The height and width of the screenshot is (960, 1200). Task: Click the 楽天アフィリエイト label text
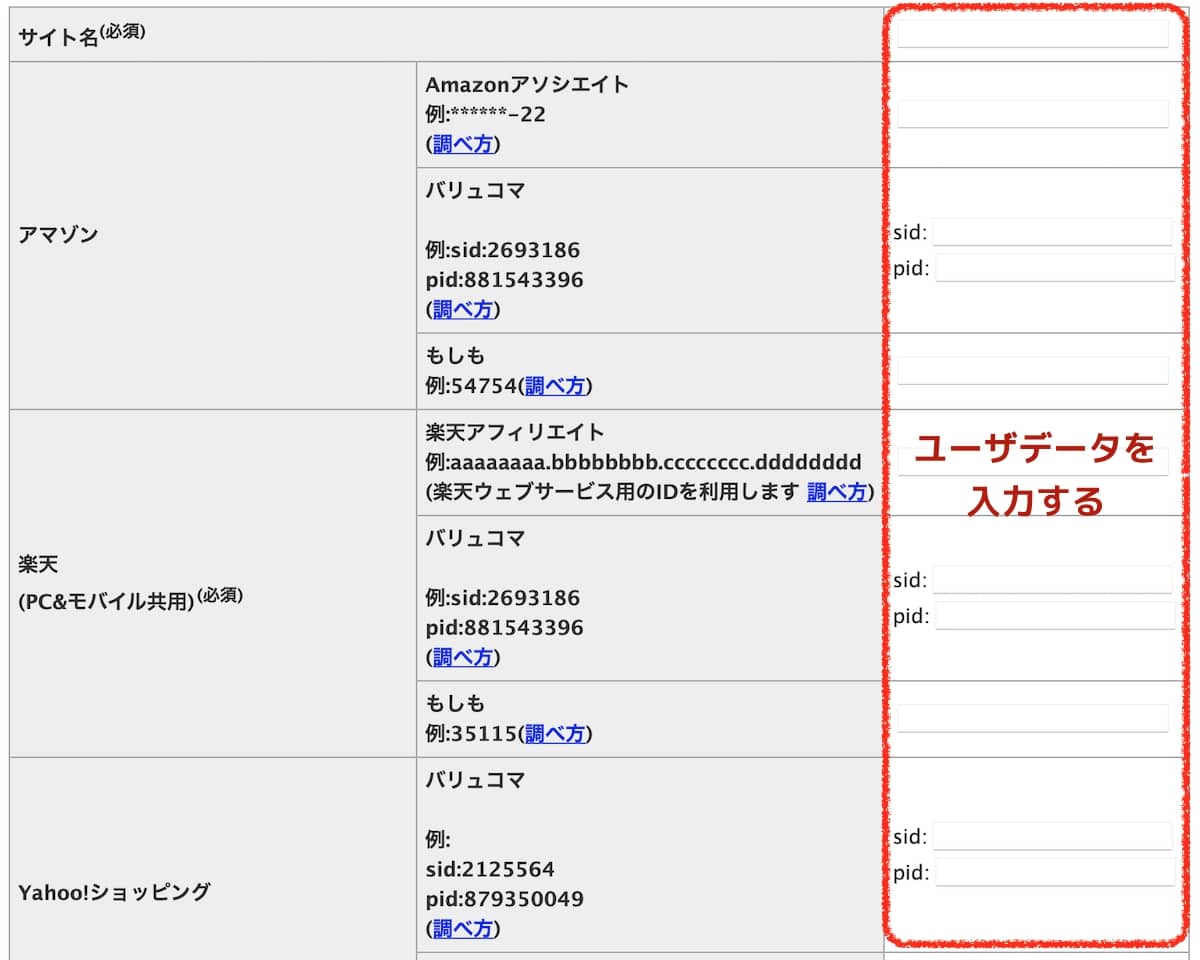515,432
